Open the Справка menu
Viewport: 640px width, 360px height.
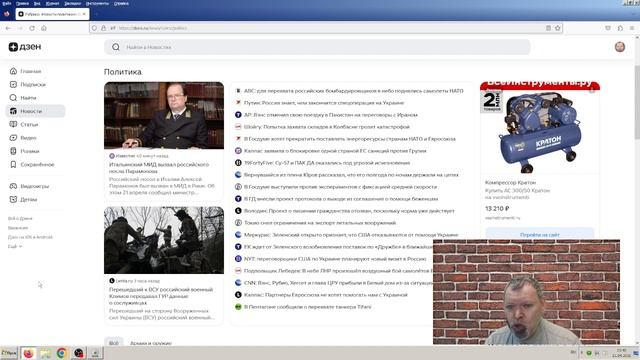pos(121,3)
